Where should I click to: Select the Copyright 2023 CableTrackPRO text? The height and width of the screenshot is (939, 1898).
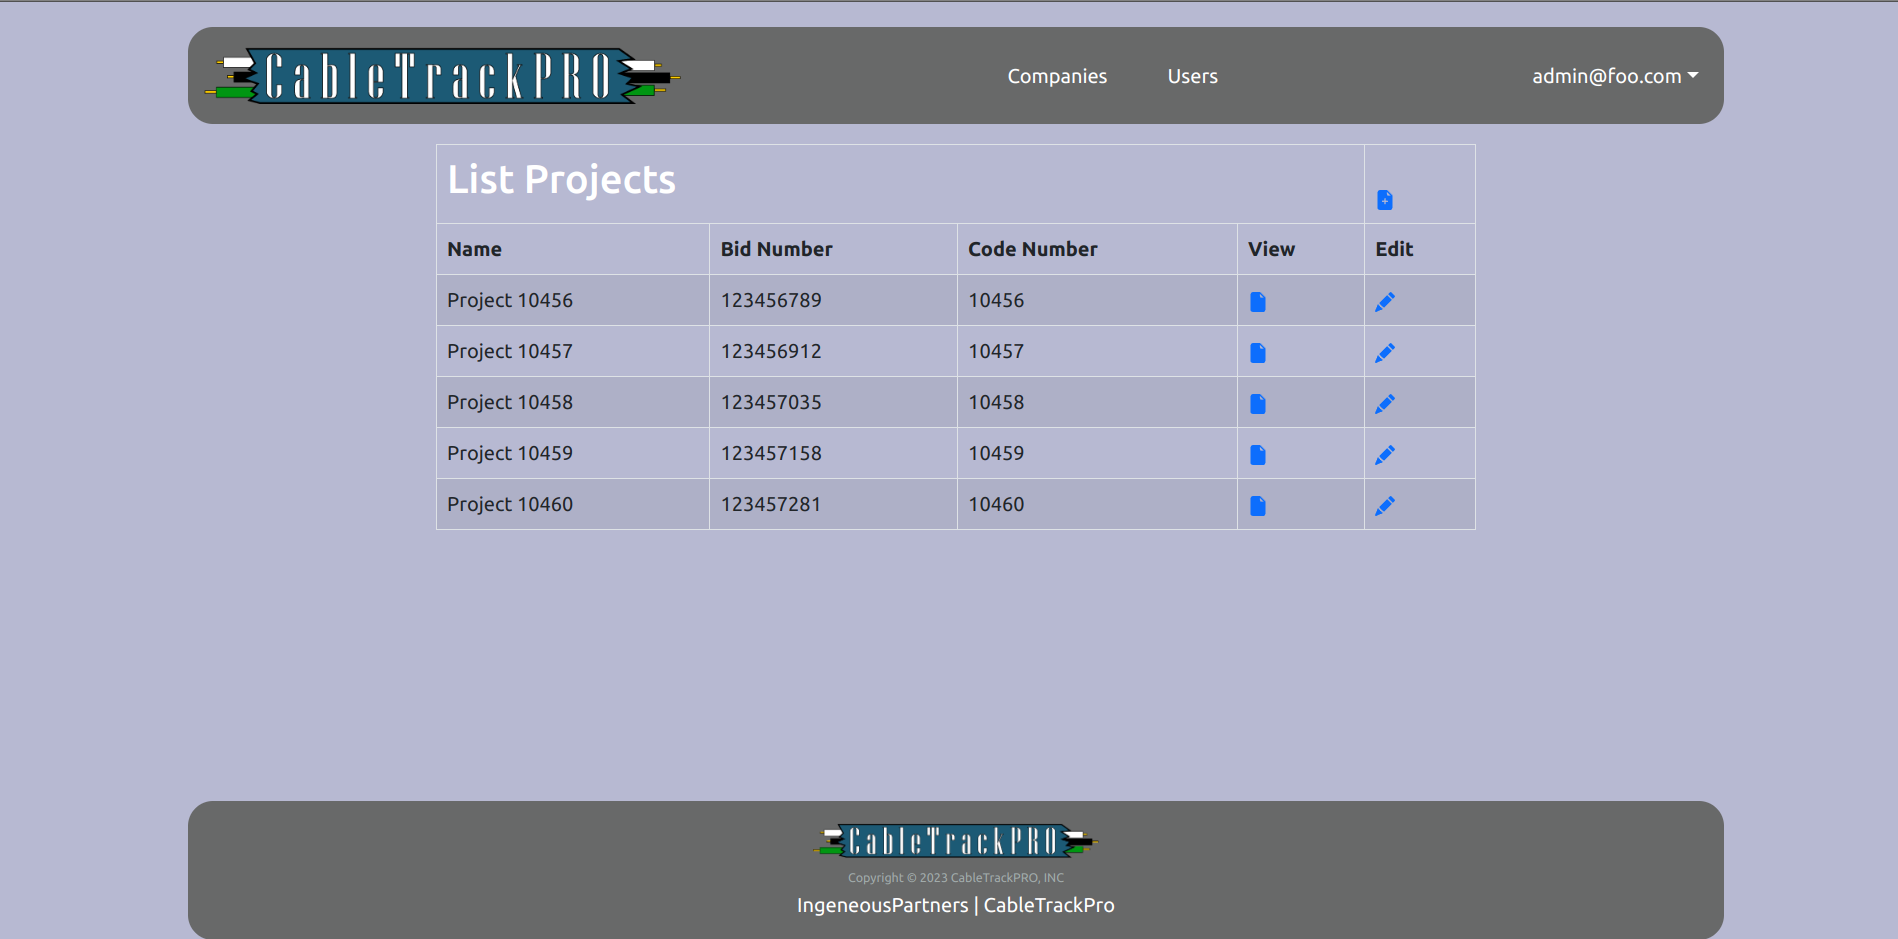[956, 878]
